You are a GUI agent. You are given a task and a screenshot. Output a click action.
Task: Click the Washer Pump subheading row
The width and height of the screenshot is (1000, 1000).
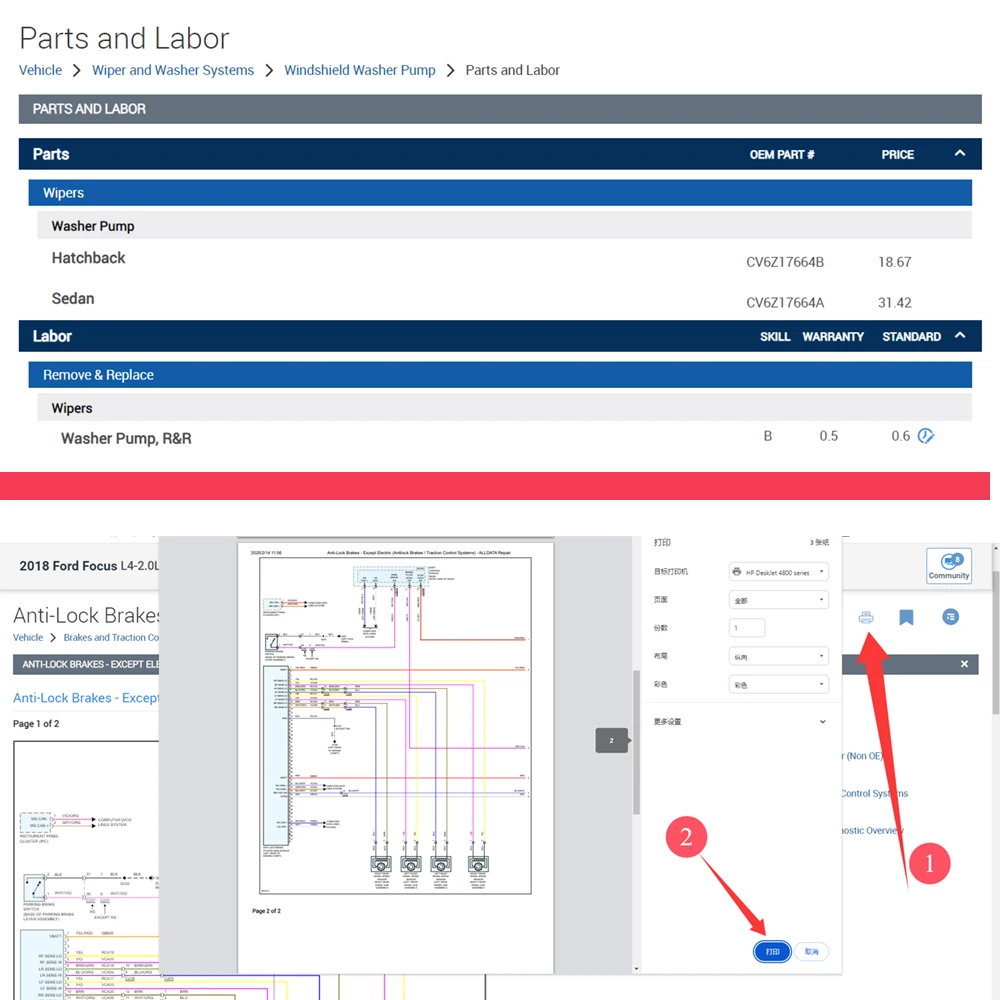(x=504, y=226)
